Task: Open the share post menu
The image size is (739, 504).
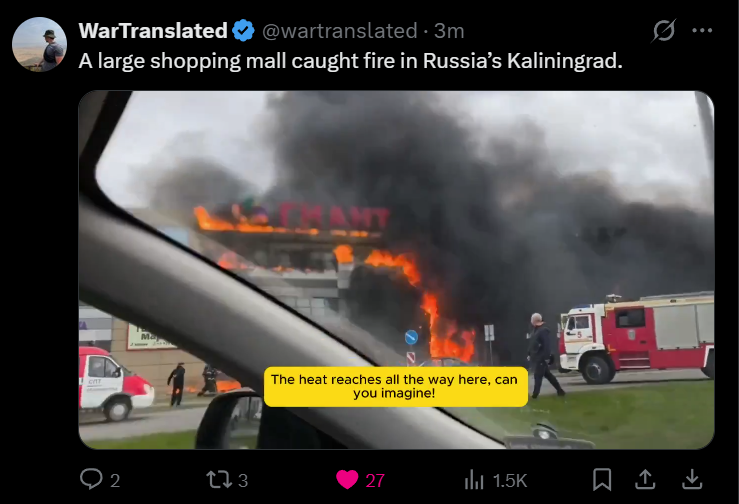Action: click(645, 480)
